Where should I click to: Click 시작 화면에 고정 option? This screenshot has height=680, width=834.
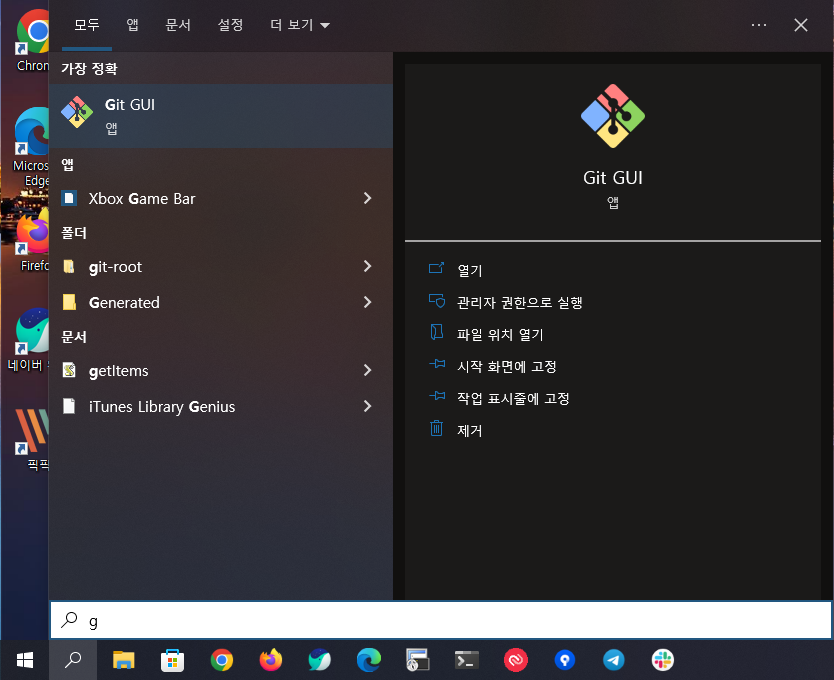point(506,366)
